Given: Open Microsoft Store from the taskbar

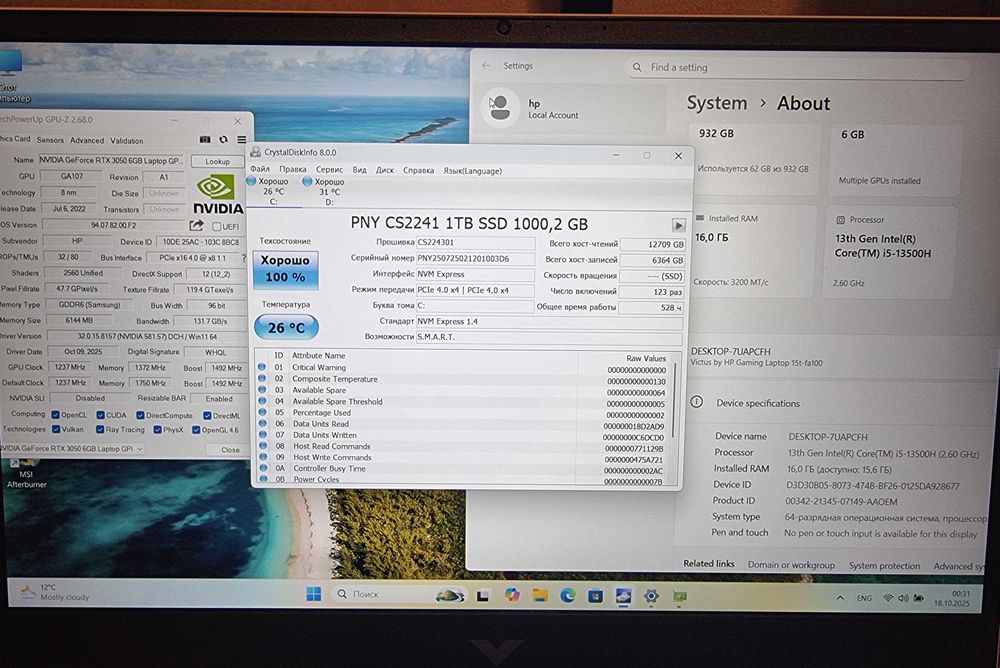Looking at the screenshot, I should tap(595, 596).
